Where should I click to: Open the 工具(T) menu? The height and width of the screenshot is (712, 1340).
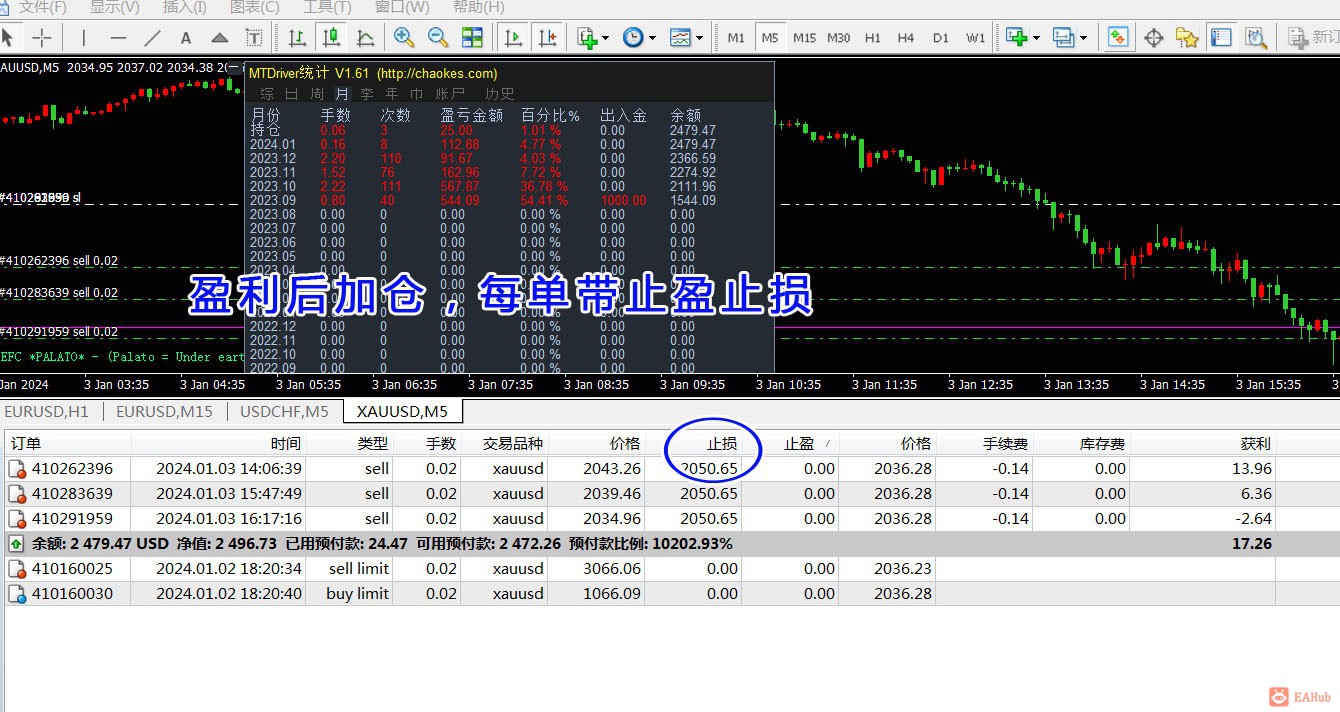click(325, 8)
